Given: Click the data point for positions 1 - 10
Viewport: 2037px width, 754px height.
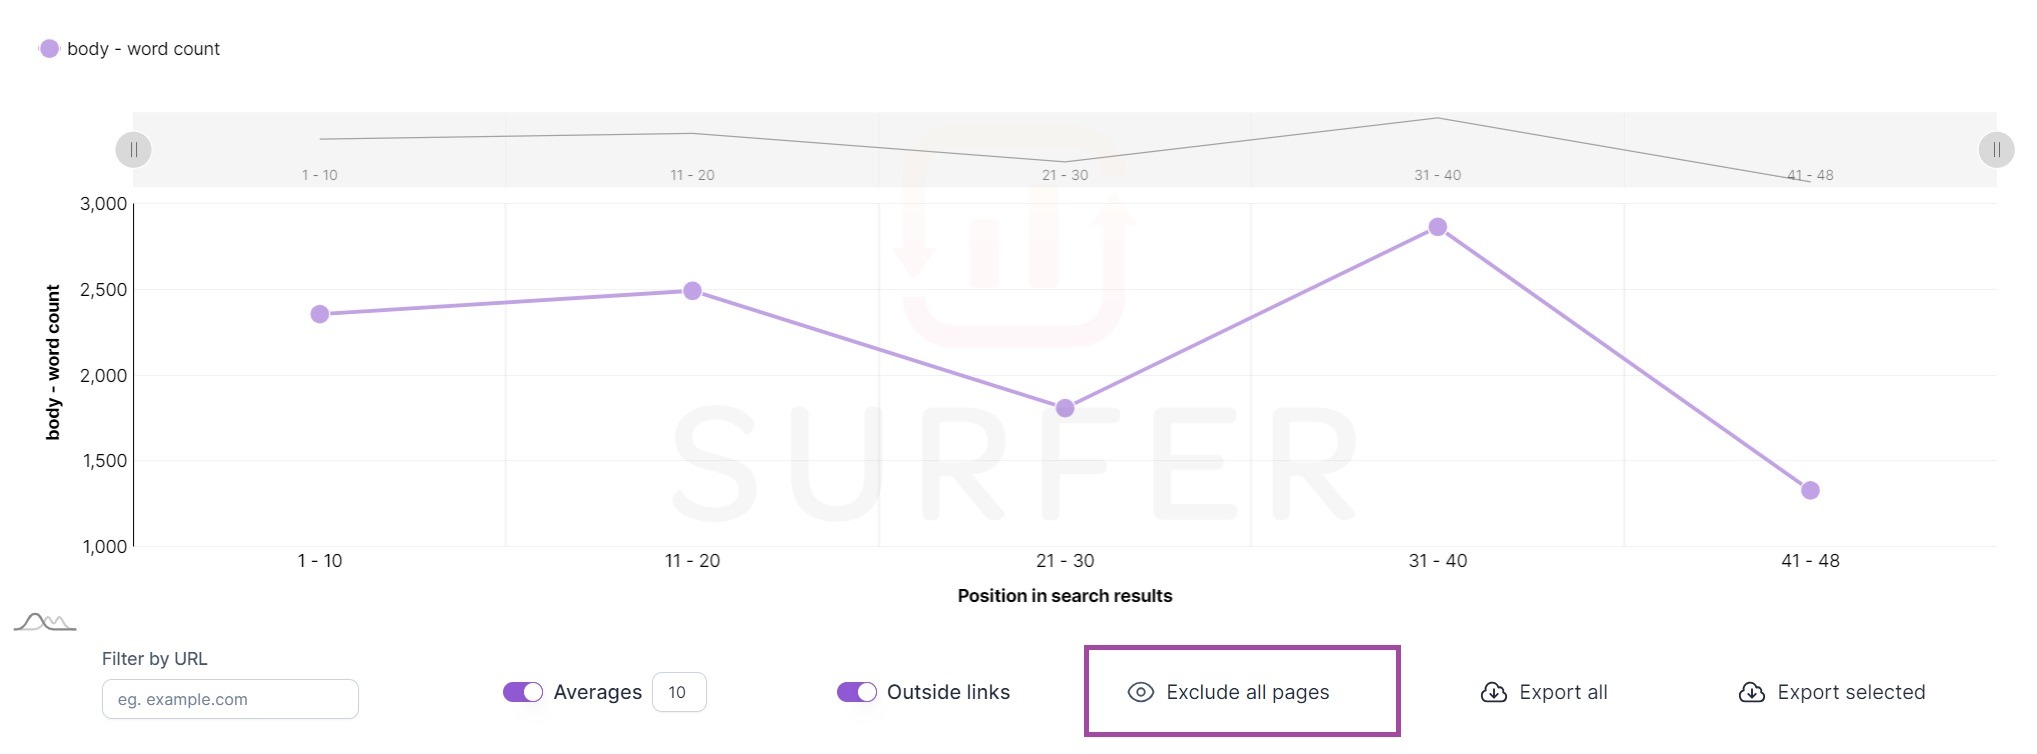Looking at the screenshot, I should point(320,314).
